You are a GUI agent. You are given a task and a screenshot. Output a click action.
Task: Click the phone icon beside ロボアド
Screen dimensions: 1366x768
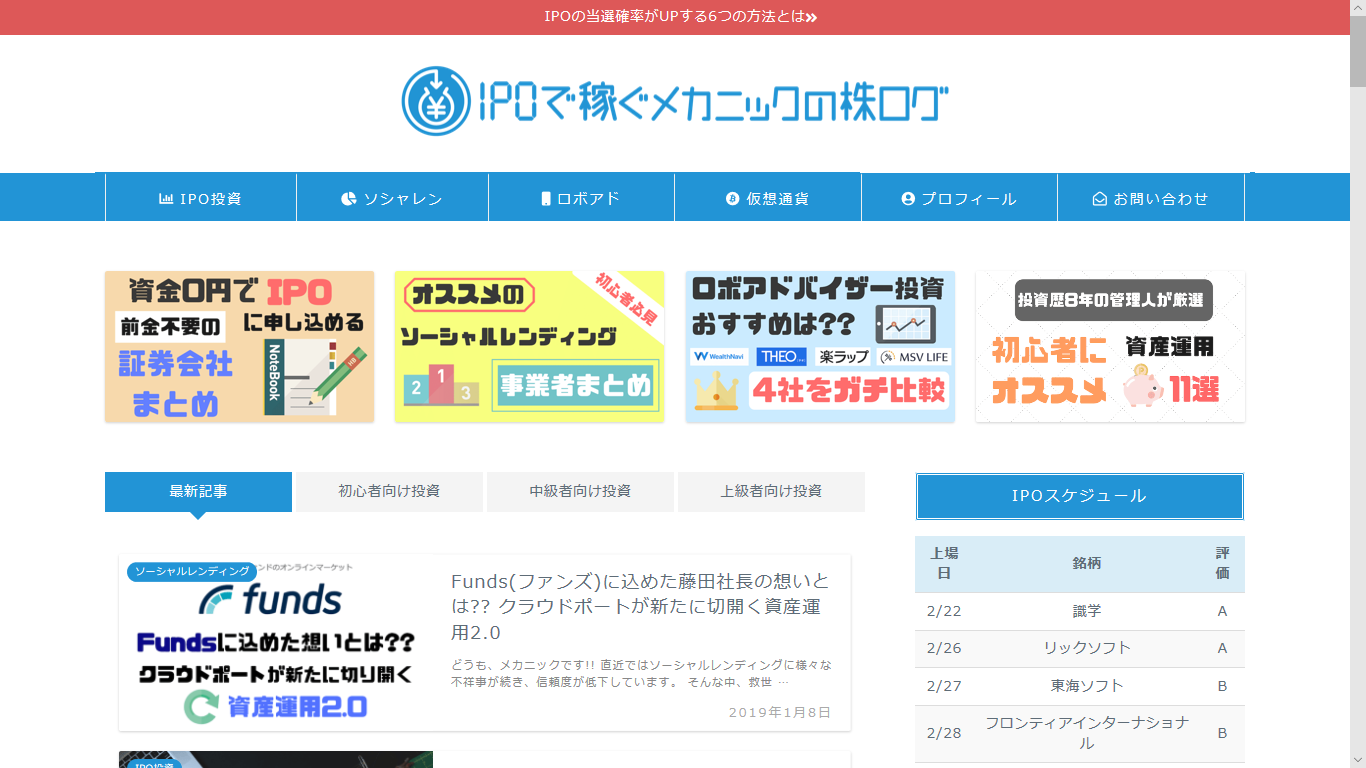(546, 199)
